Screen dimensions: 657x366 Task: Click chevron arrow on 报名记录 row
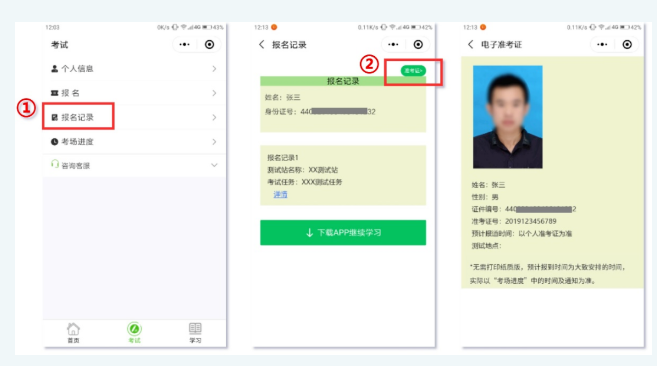tap(214, 117)
